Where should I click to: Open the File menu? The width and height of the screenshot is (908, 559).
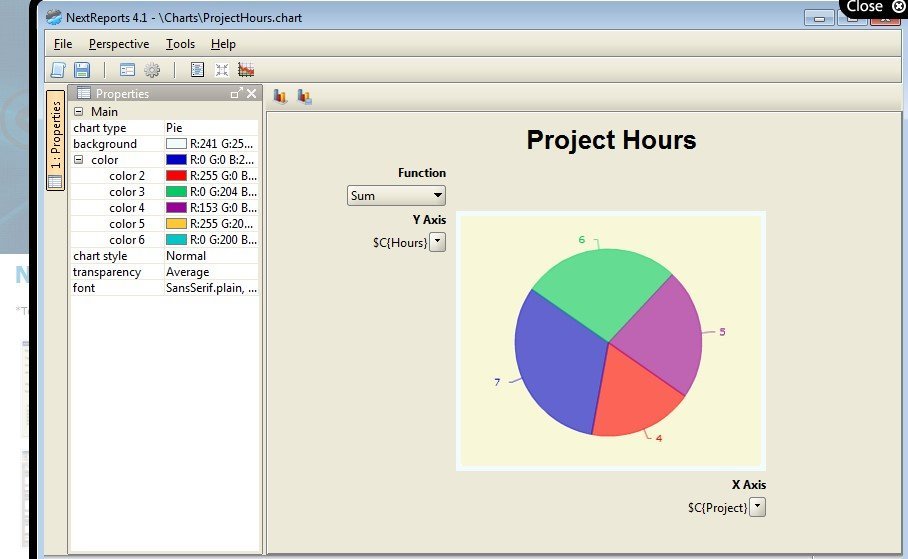click(x=63, y=44)
